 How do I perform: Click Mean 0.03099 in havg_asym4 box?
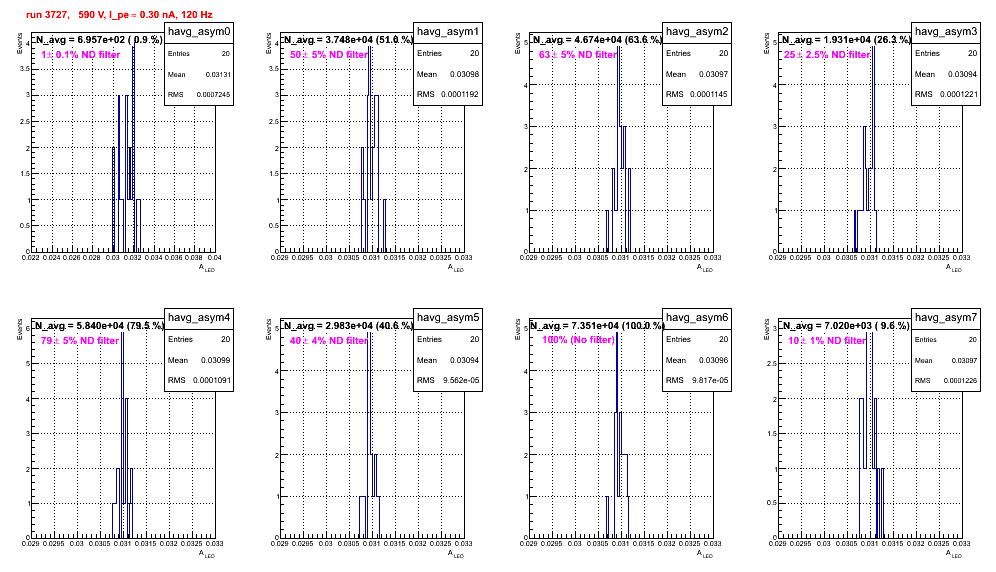pos(199,360)
